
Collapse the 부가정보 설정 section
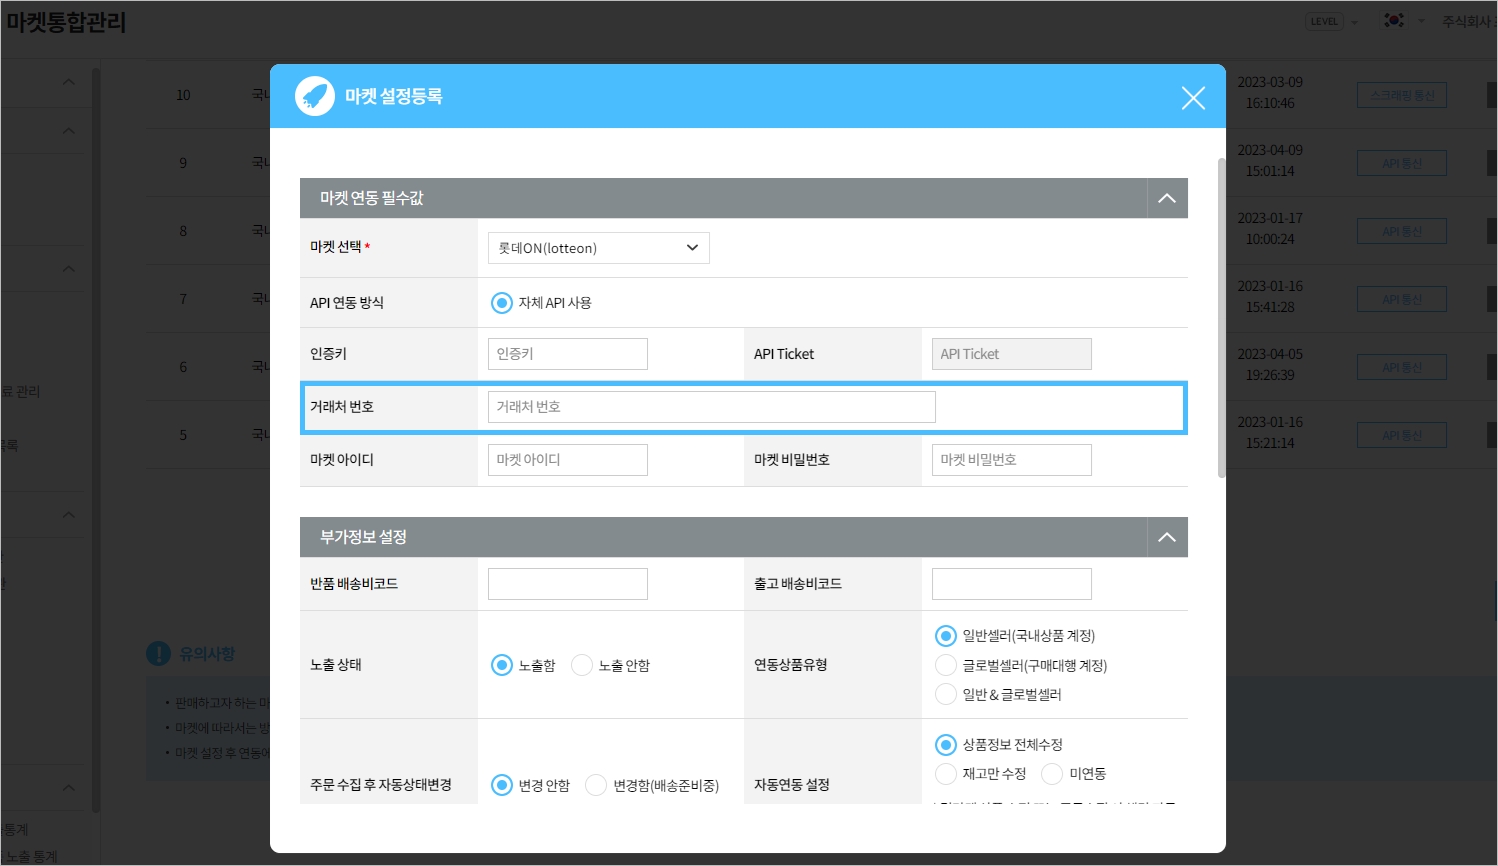pyautogui.click(x=1167, y=537)
